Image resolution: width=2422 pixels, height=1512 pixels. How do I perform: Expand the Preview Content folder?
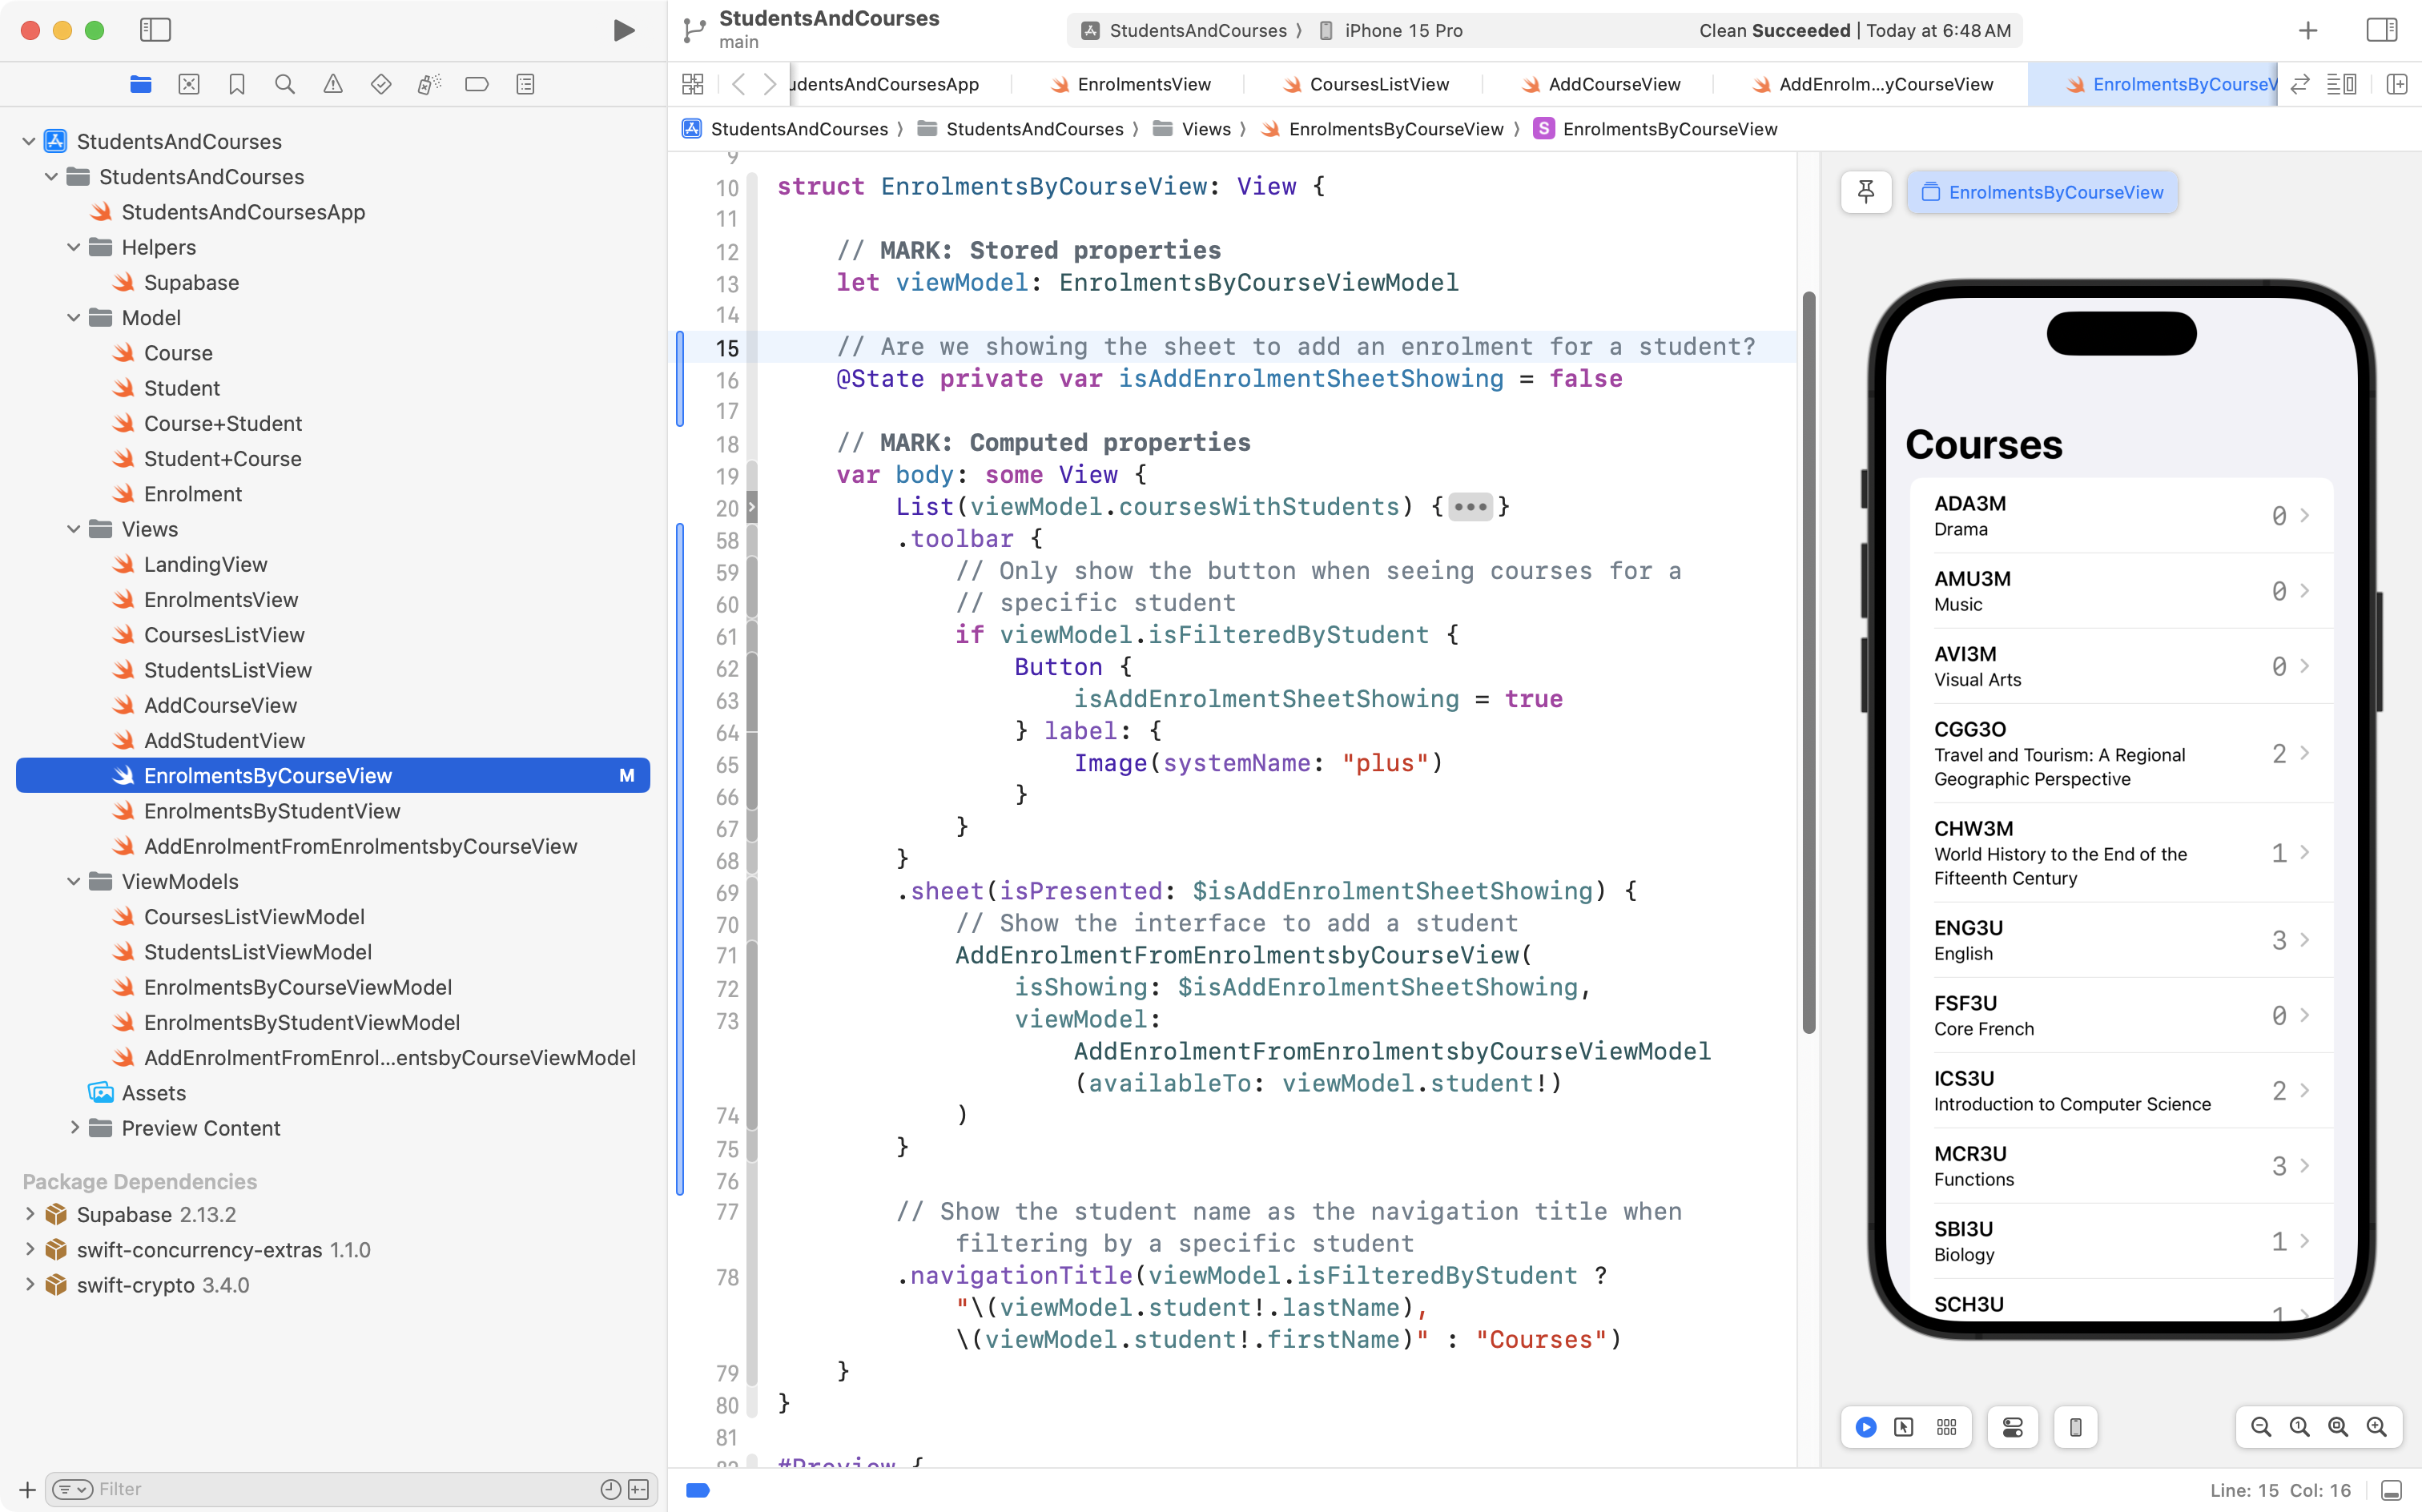coord(75,1128)
